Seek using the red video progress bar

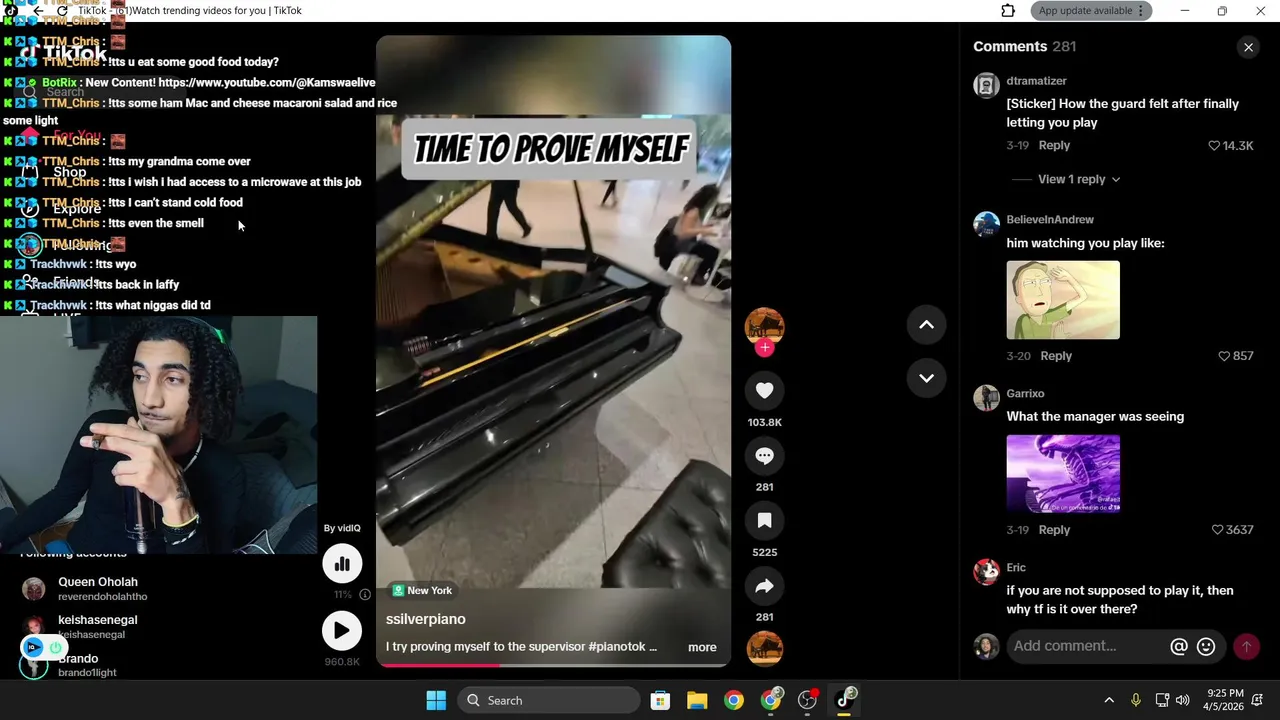[553, 665]
